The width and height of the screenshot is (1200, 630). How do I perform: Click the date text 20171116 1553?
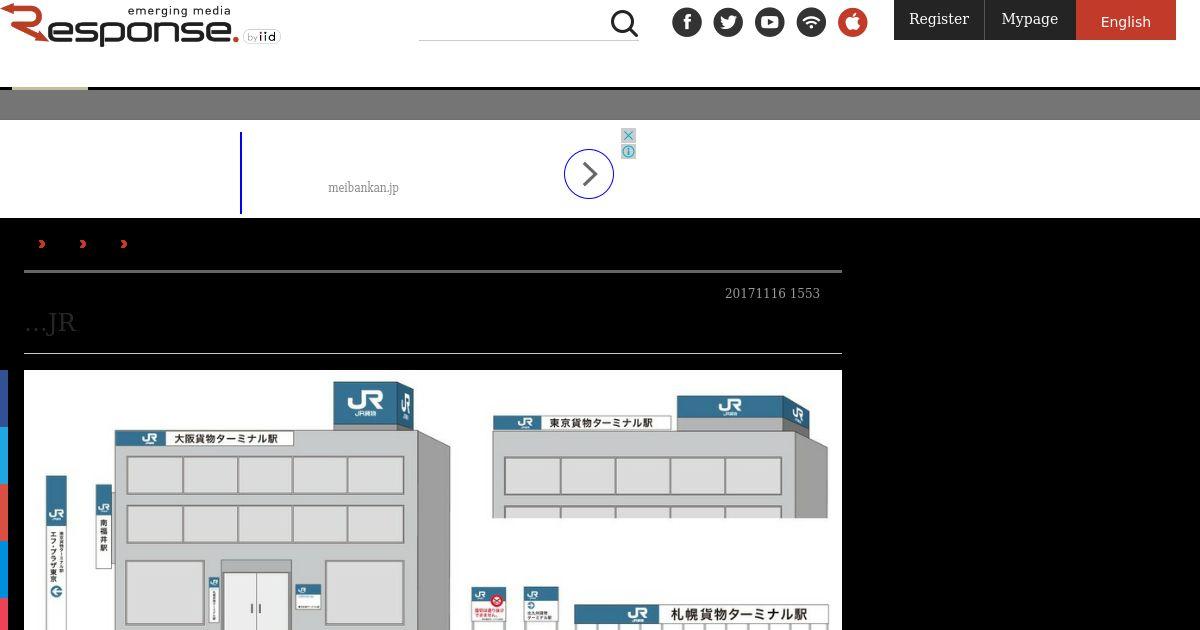(772, 293)
